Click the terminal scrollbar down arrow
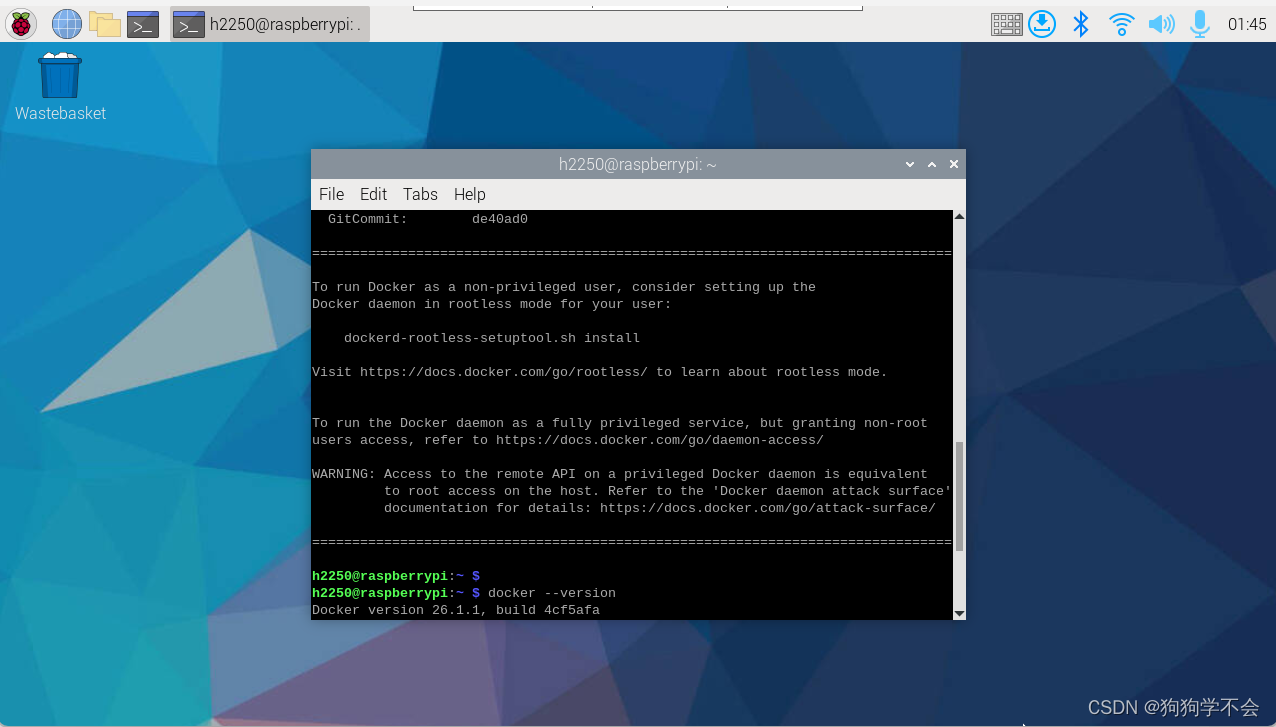 (959, 613)
